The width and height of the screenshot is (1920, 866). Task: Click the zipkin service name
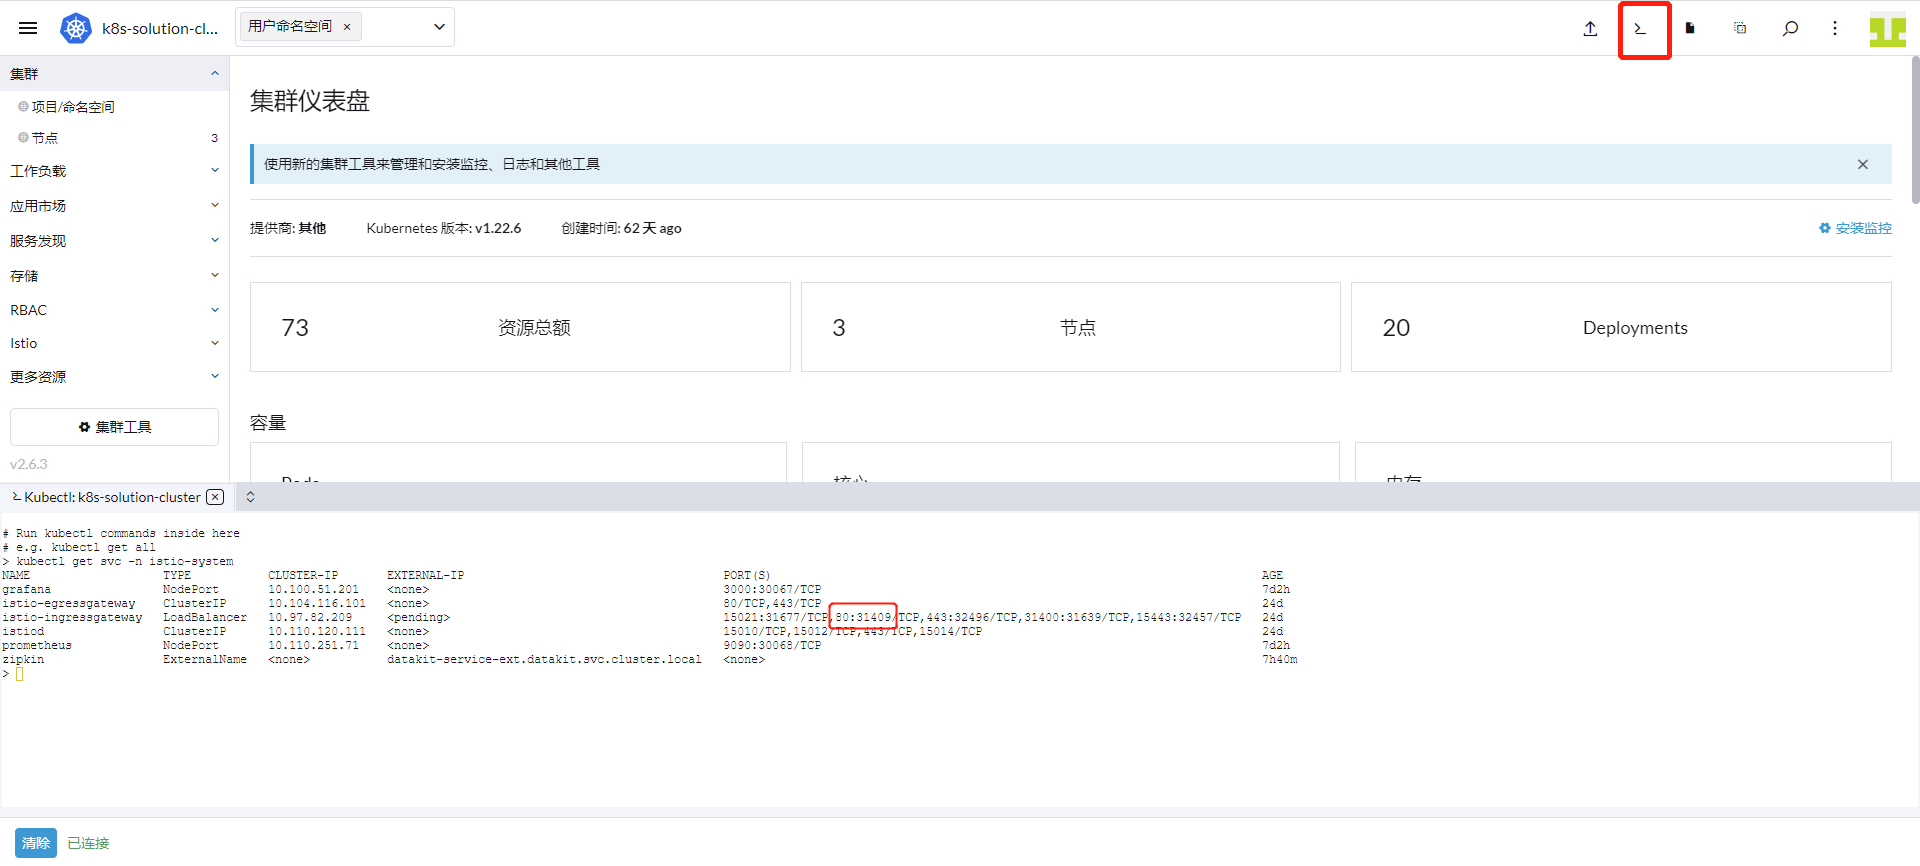click(23, 660)
